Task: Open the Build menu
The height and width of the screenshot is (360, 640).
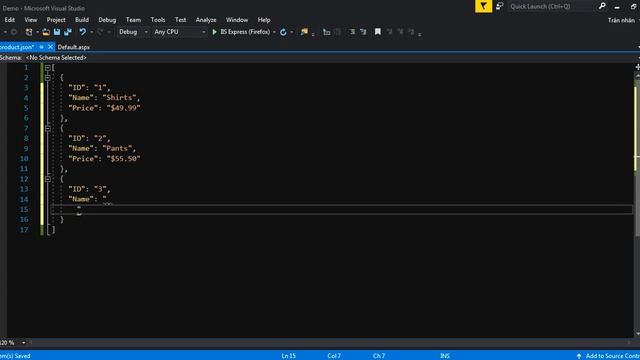Action: pyautogui.click(x=82, y=20)
